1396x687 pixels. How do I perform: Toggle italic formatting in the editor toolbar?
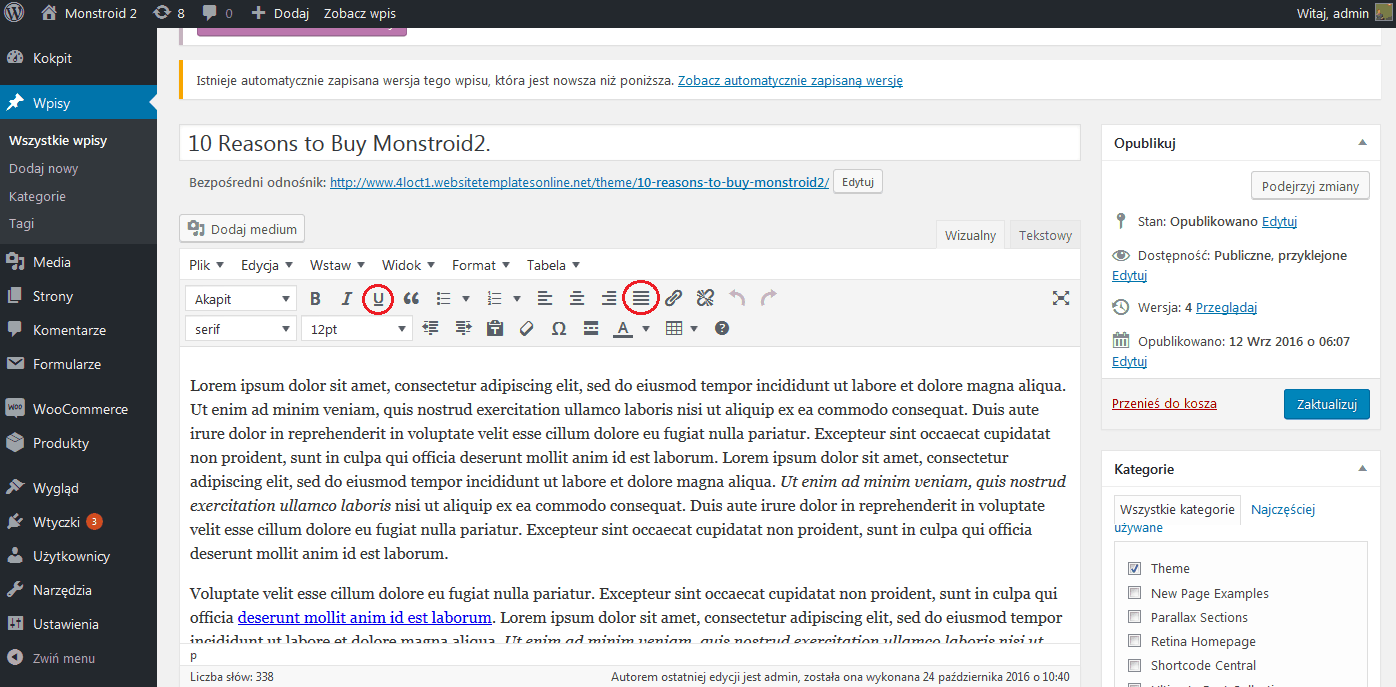coord(347,298)
